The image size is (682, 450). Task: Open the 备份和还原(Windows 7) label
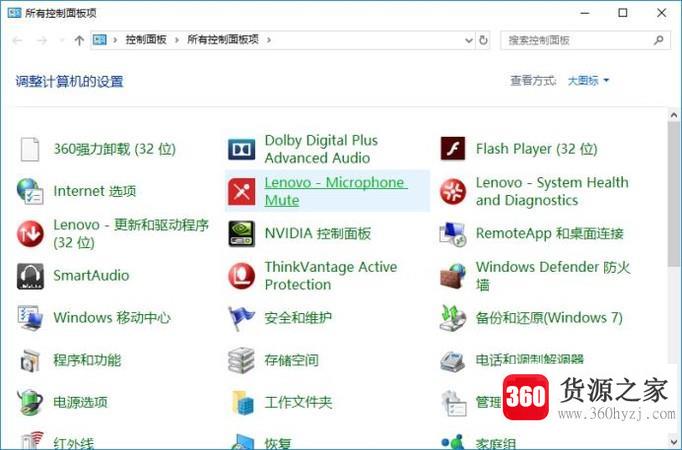click(x=549, y=318)
